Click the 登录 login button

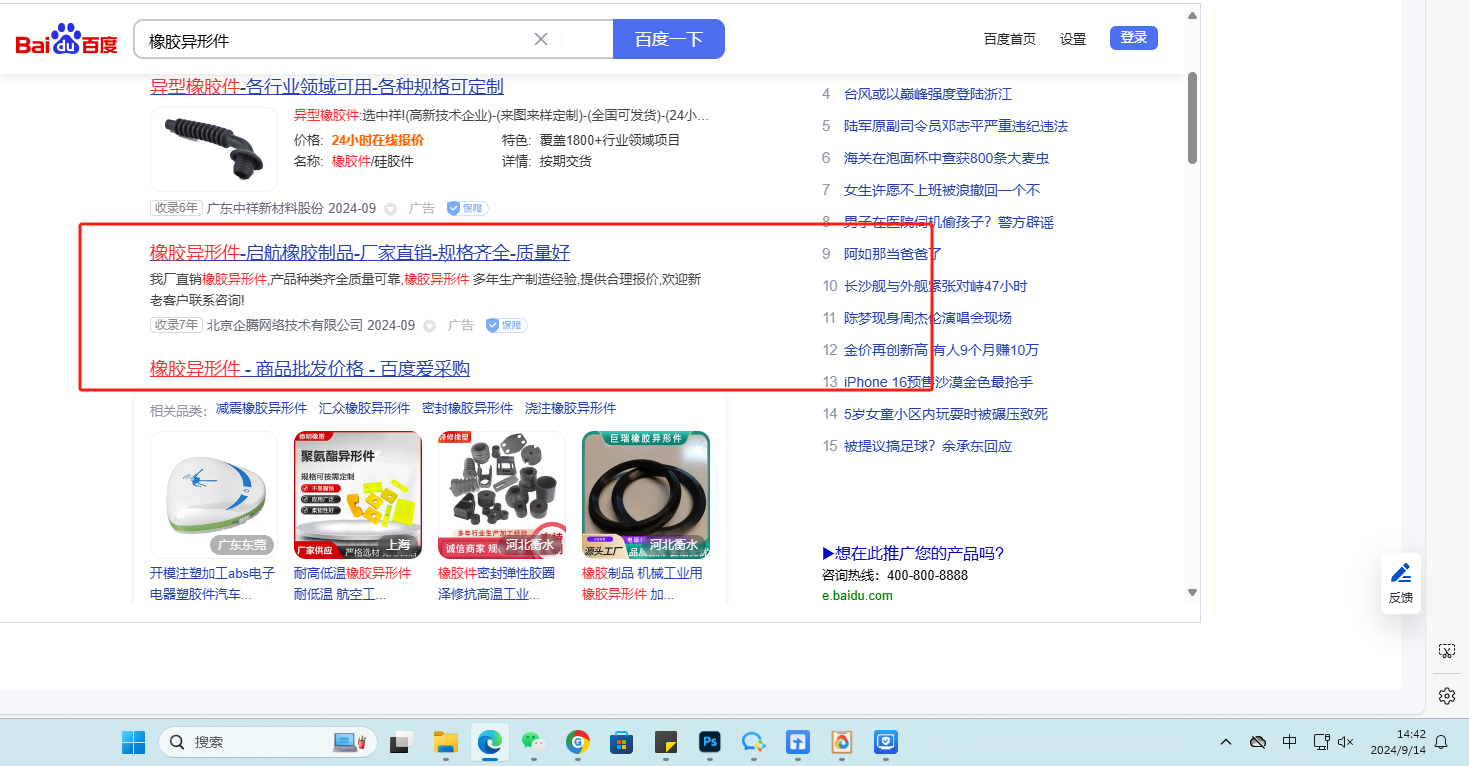1134,38
